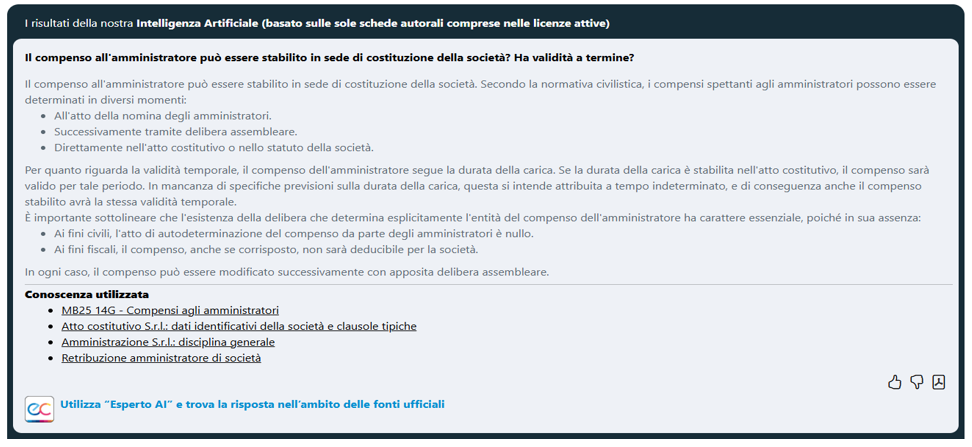Screen dimensions: 972x447
Task: Click the bullet "Successivamente tramite delibera assembleare"
Action: (x=175, y=131)
